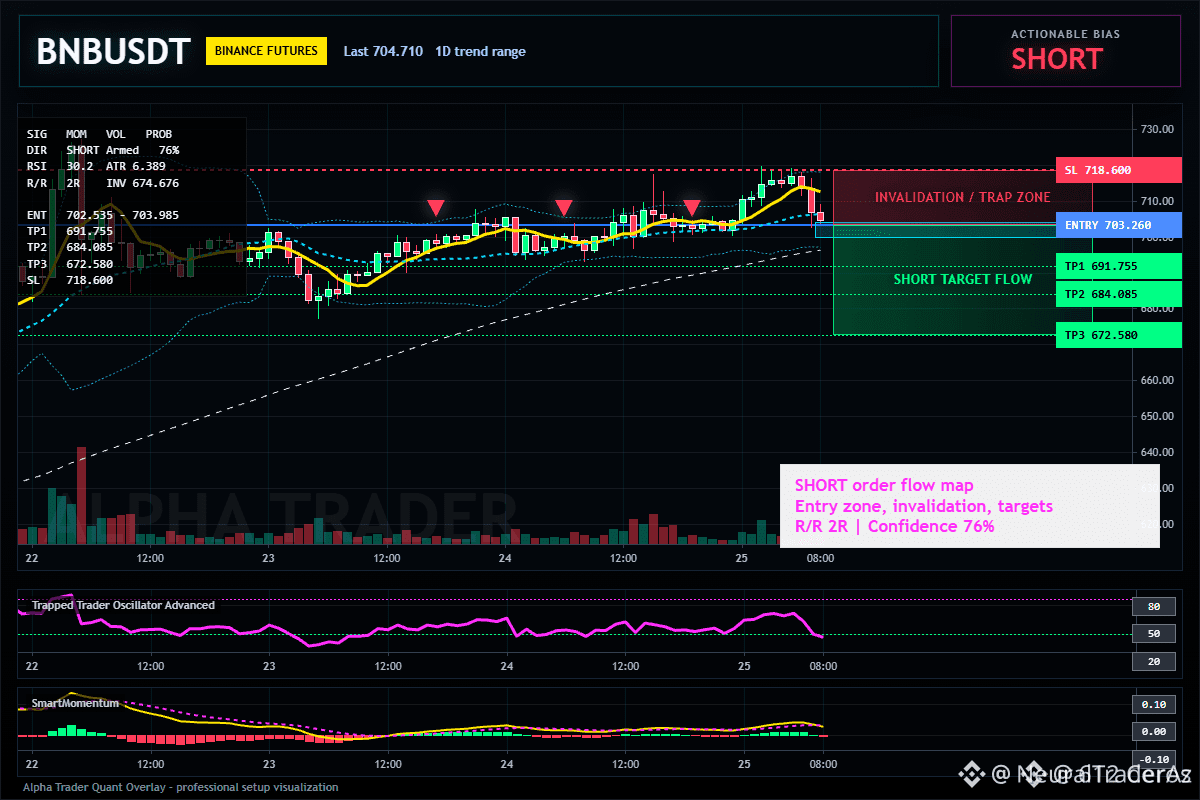
Task: Select the green TP2 684.085 price tag
Action: [x=1118, y=294]
